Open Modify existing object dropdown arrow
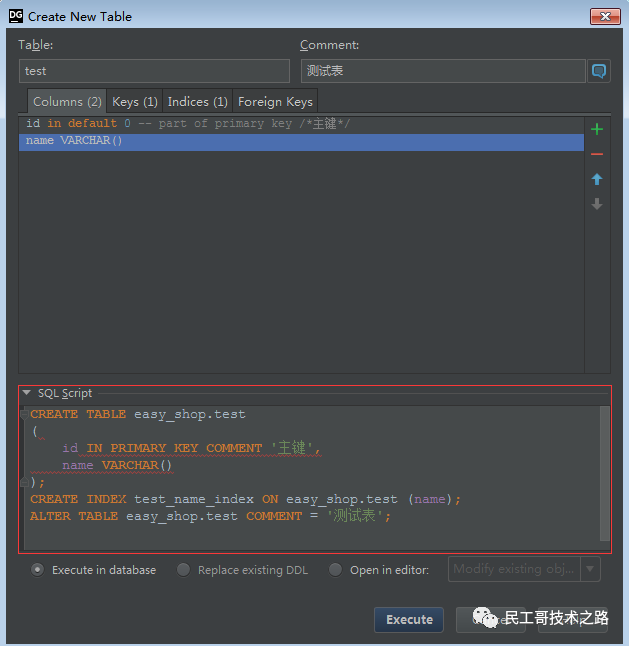629x646 pixels. (590, 569)
